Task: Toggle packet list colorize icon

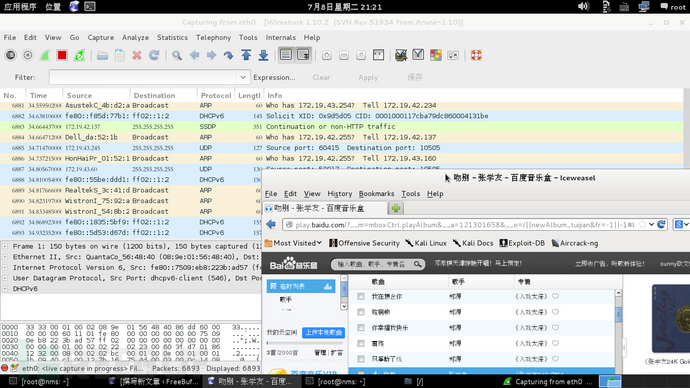Action: click(286, 55)
